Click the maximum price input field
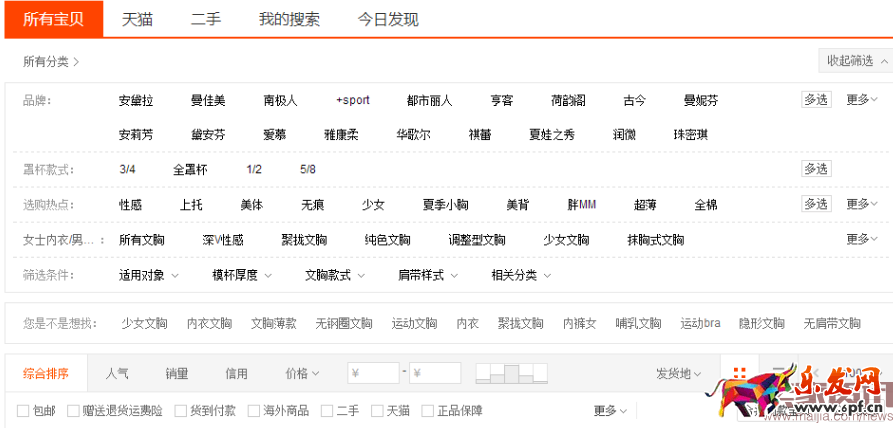 (x=435, y=373)
